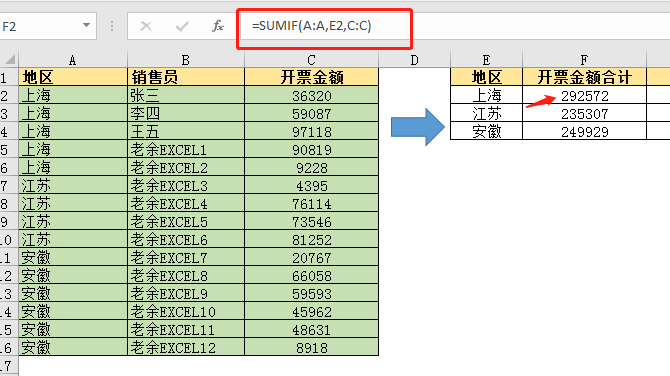Select the amount cell 45962
Viewport: 670px width, 376px height.
pos(311,311)
